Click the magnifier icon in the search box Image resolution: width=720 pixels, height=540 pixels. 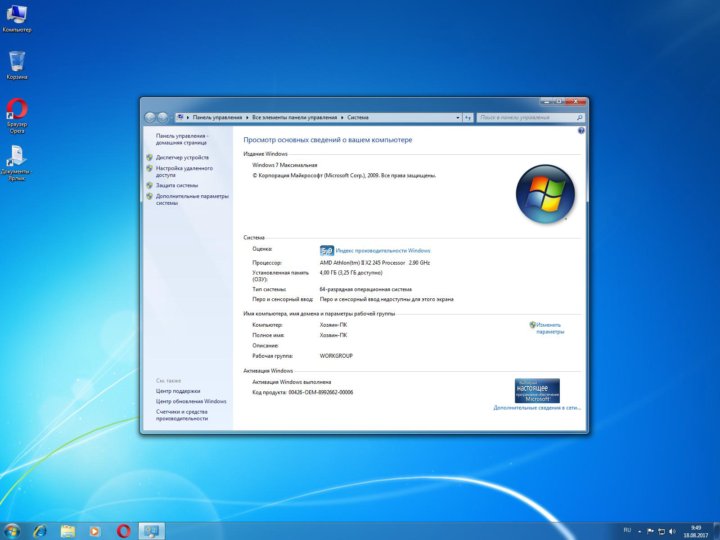click(579, 118)
